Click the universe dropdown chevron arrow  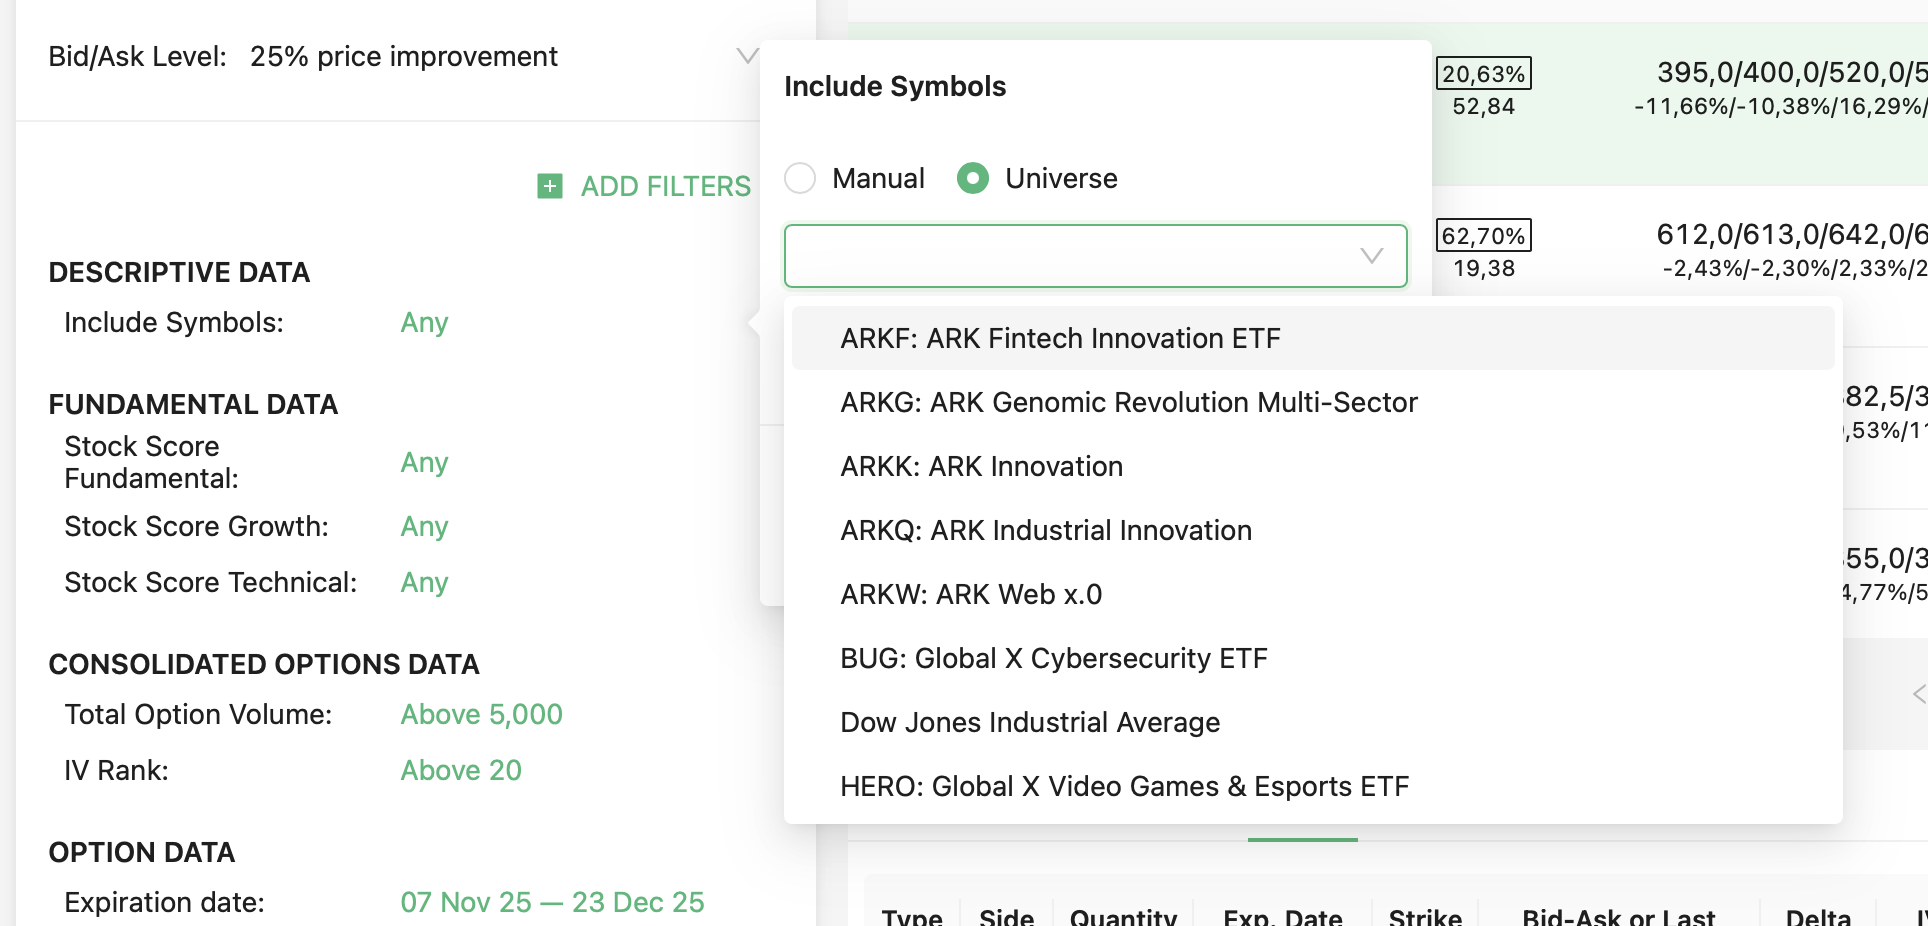click(x=1371, y=256)
